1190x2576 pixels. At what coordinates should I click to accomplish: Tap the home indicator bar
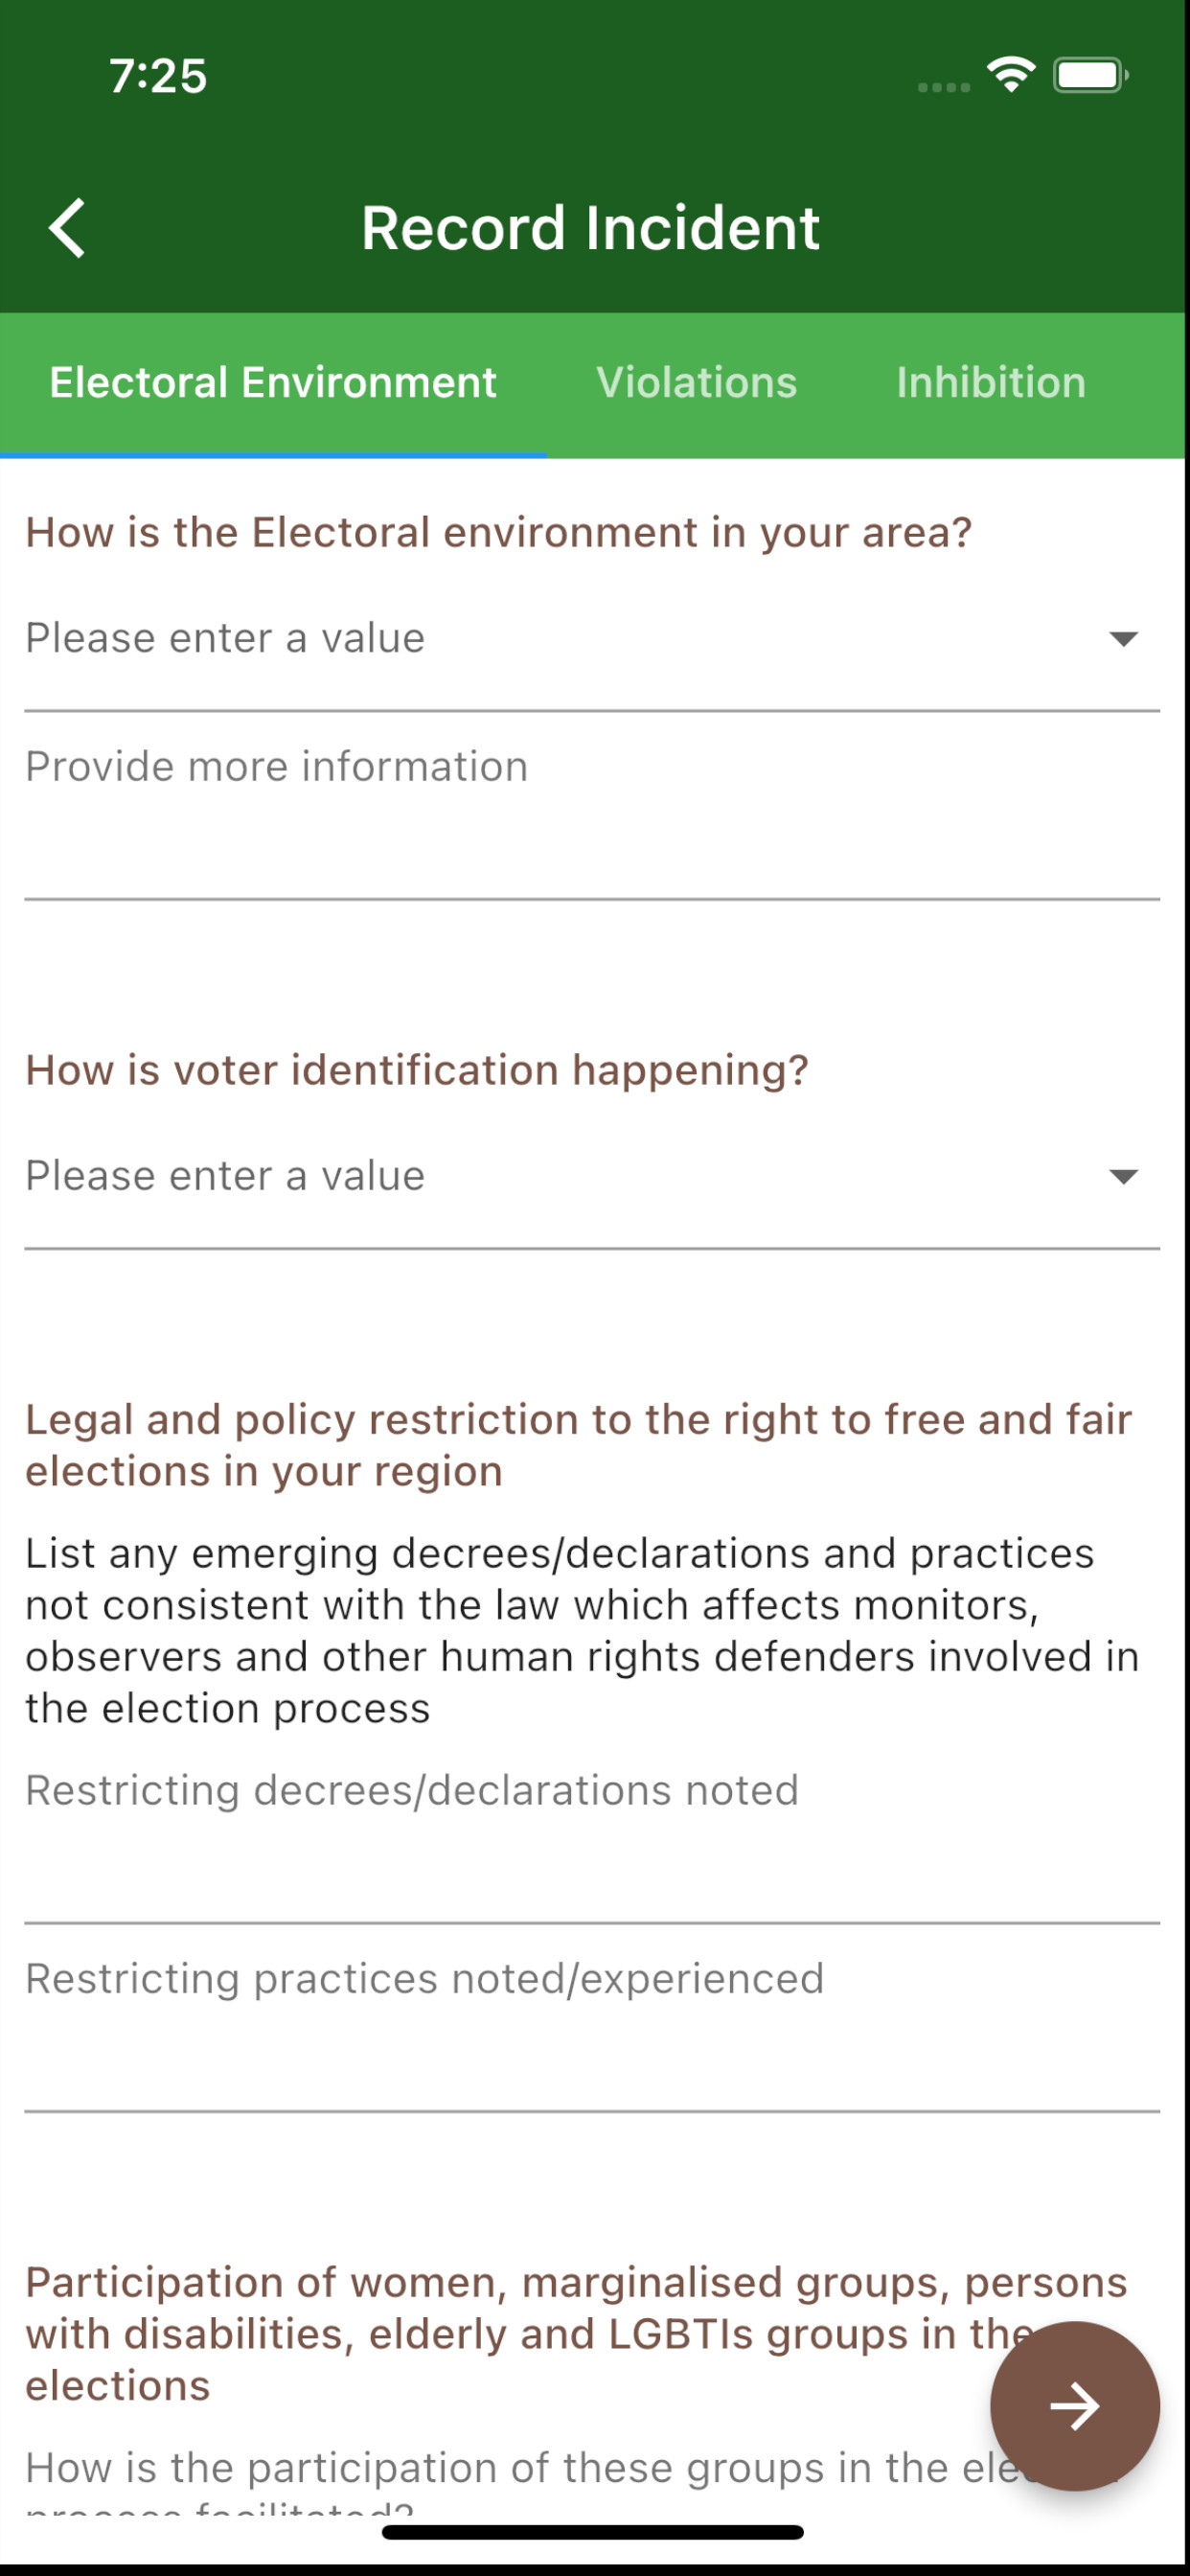pos(592,2533)
